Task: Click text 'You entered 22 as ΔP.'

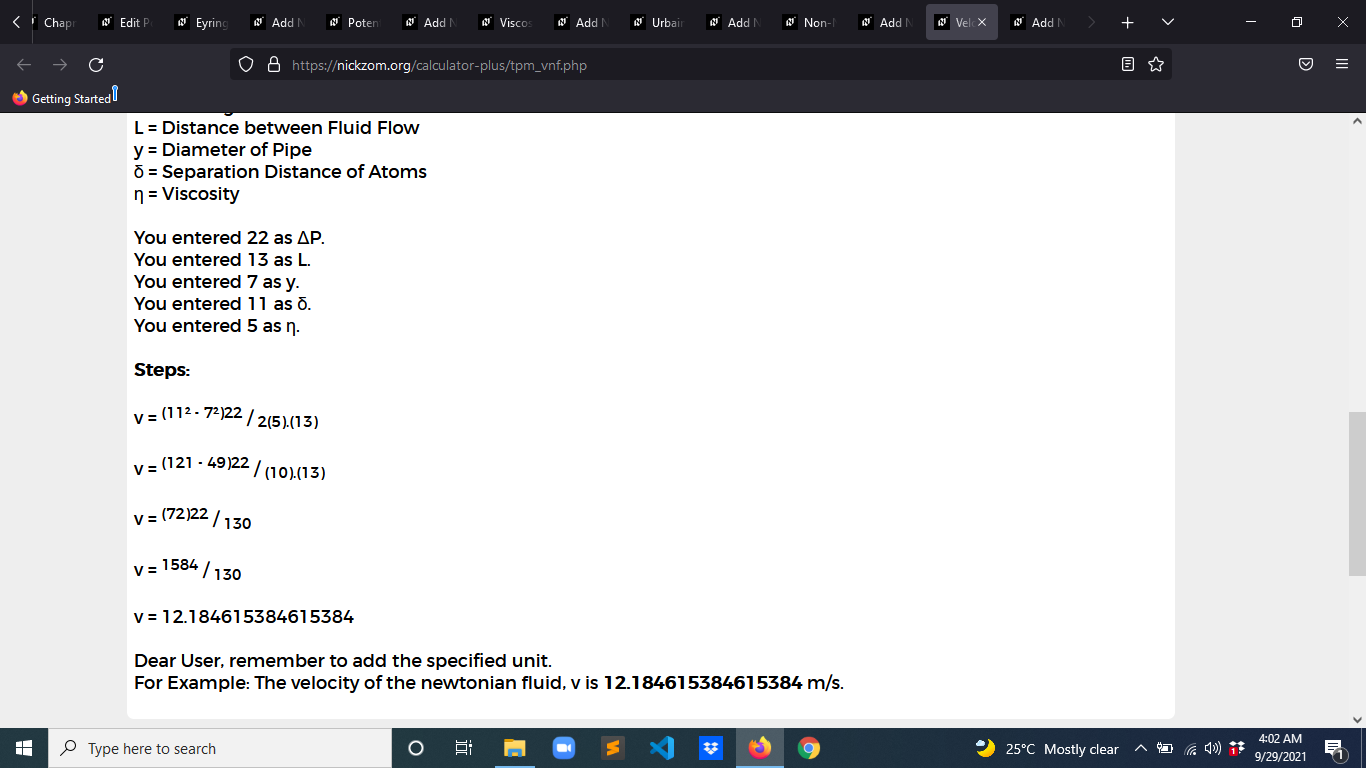Action: pyautogui.click(x=230, y=238)
